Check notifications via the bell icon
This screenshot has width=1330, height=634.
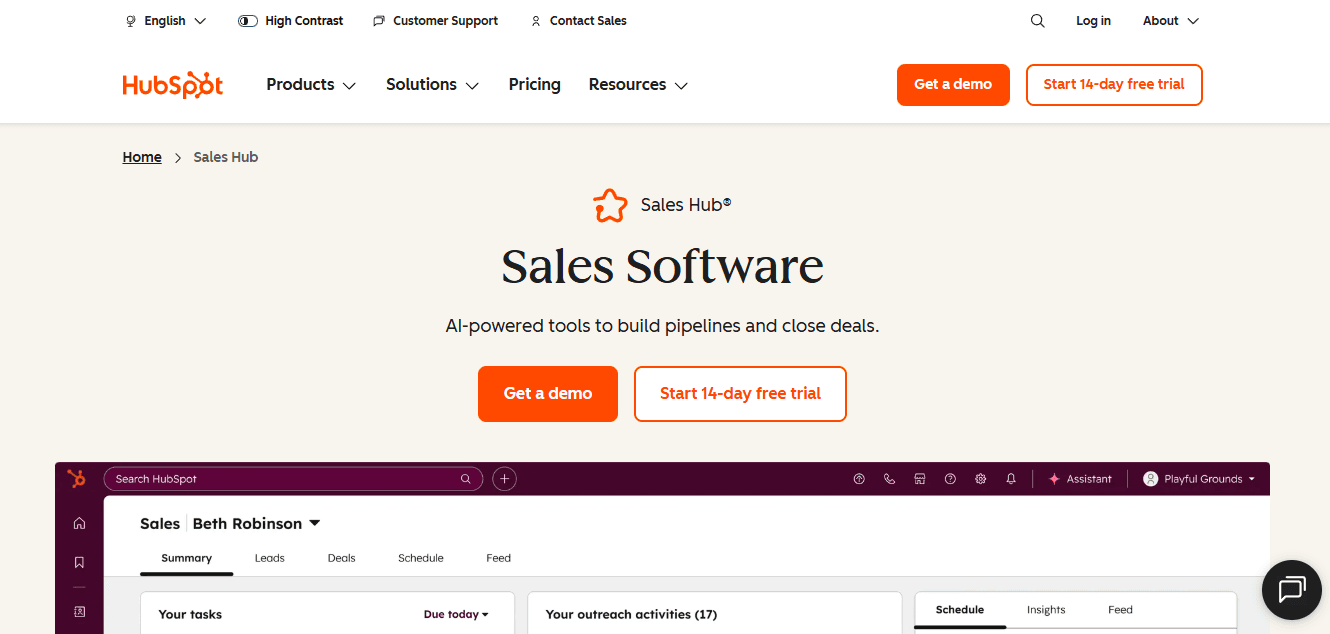[x=1011, y=478]
